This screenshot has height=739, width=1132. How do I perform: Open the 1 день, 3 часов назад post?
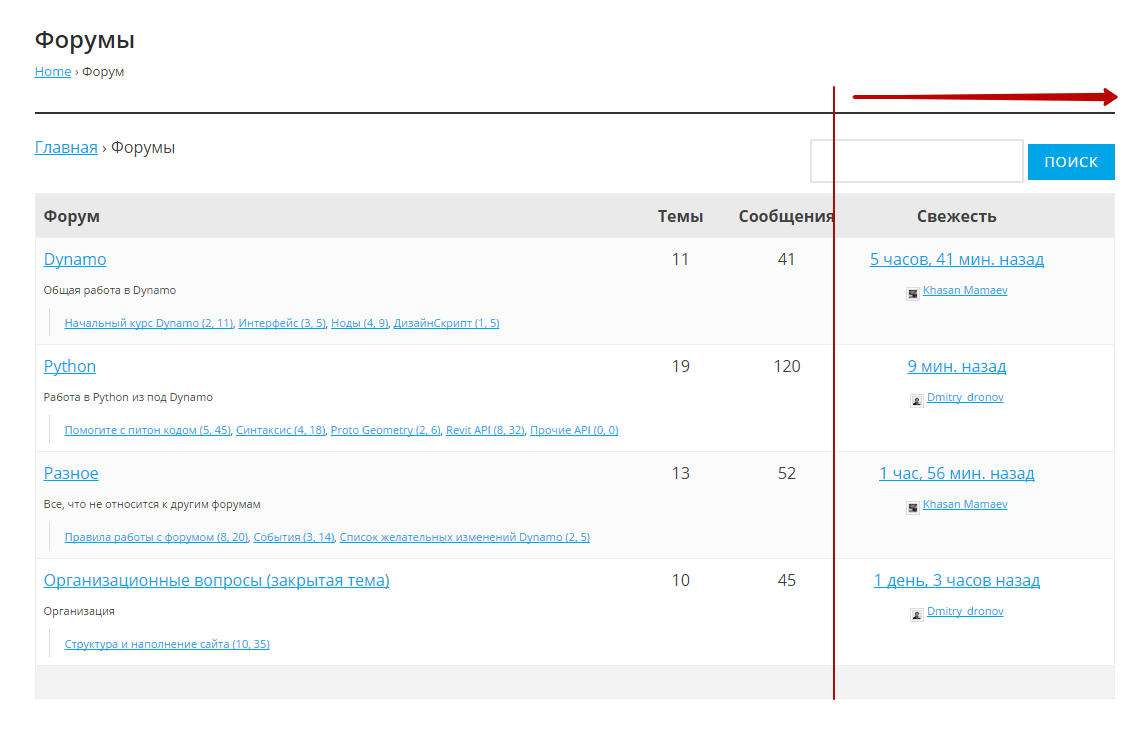[957, 580]
